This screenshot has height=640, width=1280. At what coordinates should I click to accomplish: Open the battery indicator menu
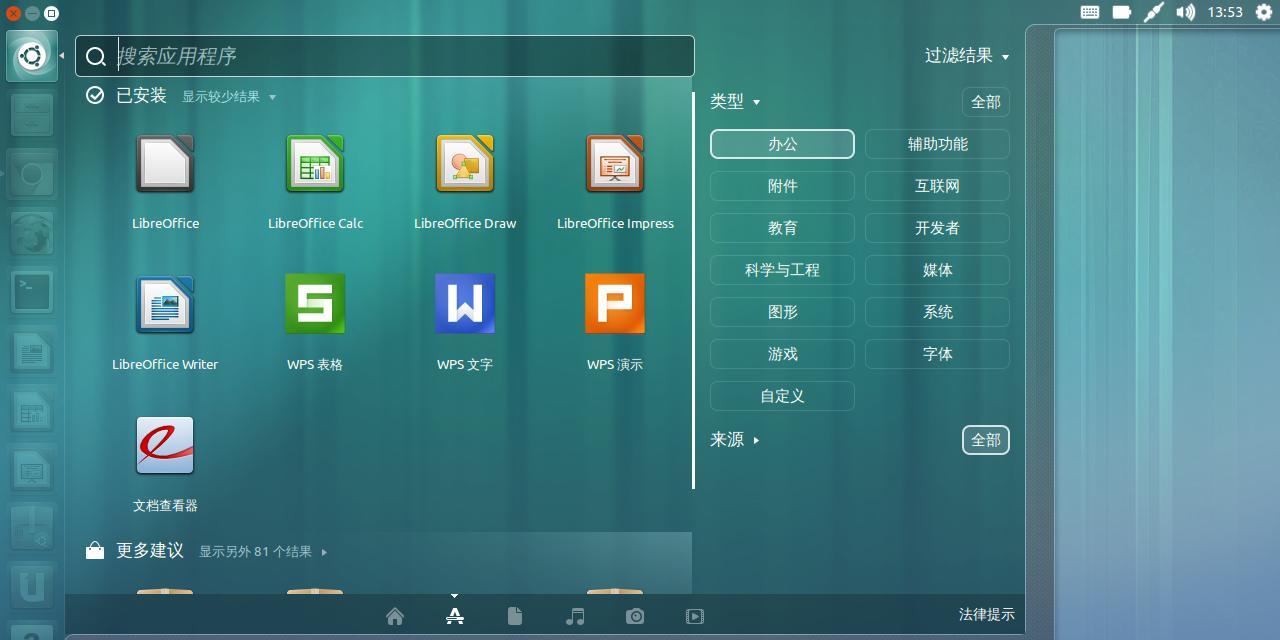pyautogui.click(x=1122, y=12)
